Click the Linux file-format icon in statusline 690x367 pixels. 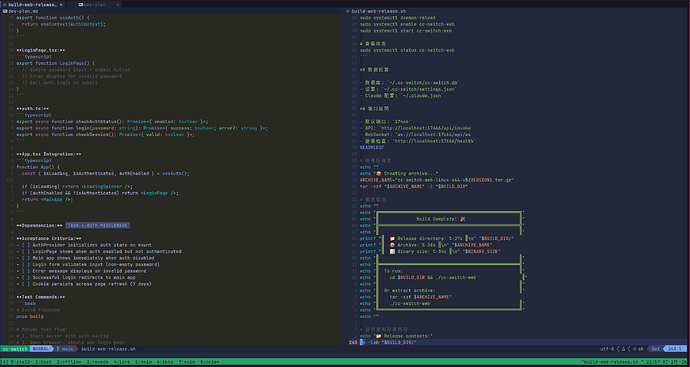click(x=624, y=349)
